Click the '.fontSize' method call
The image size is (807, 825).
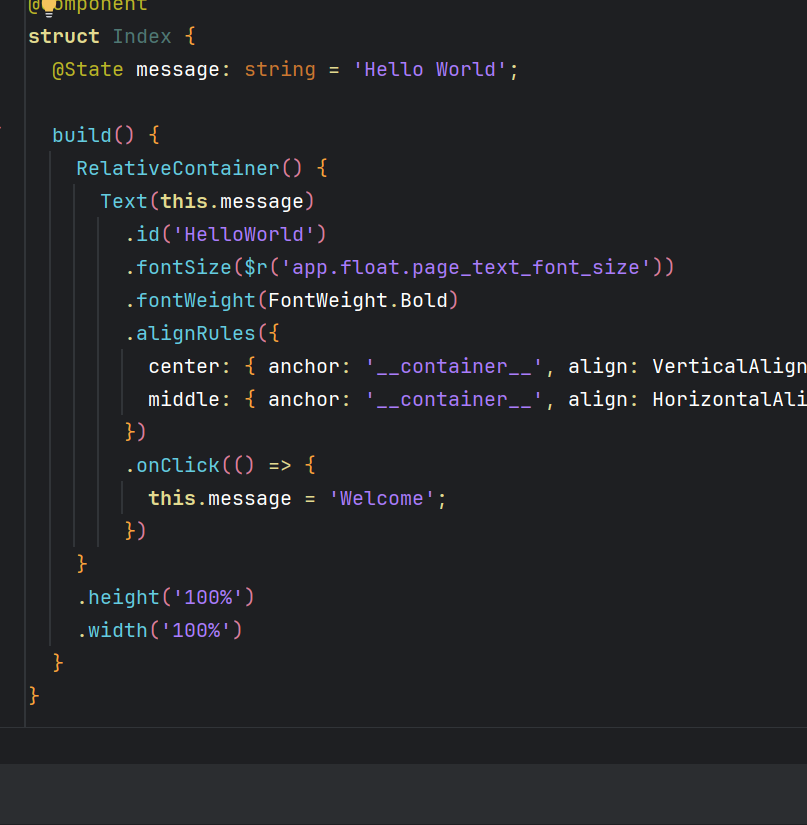pos(178,268)
